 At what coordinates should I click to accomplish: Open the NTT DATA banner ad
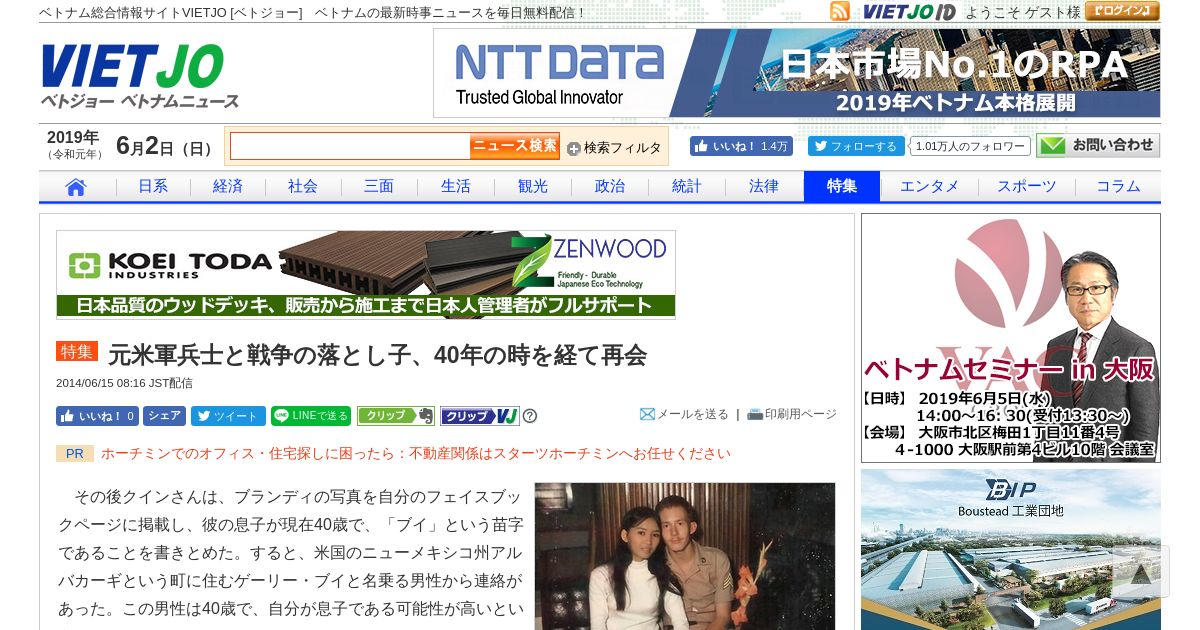tap(797, 73)
